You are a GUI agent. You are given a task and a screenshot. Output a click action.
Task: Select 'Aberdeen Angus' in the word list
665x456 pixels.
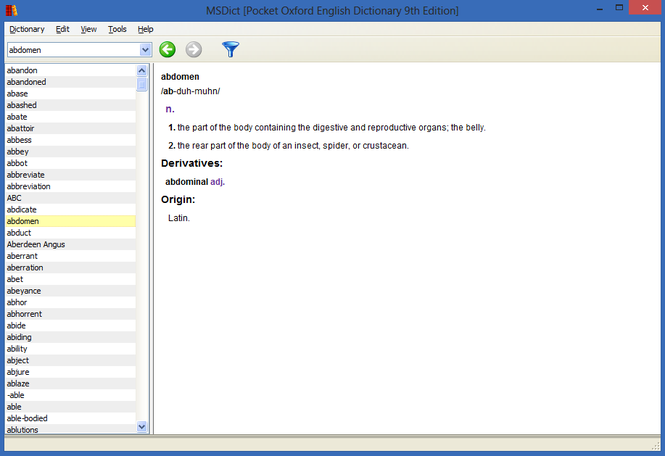[x=70, y=244]
